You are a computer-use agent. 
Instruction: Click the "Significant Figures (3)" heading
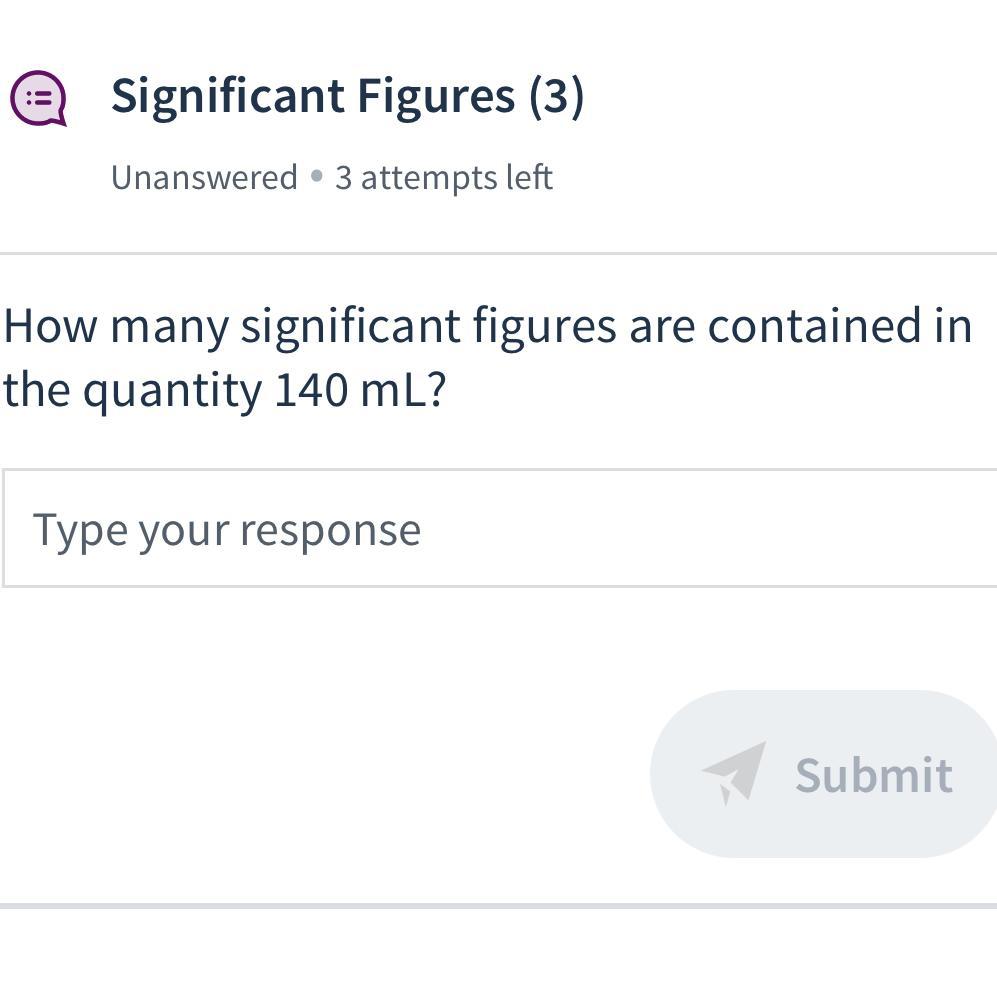tap(347, 97)
